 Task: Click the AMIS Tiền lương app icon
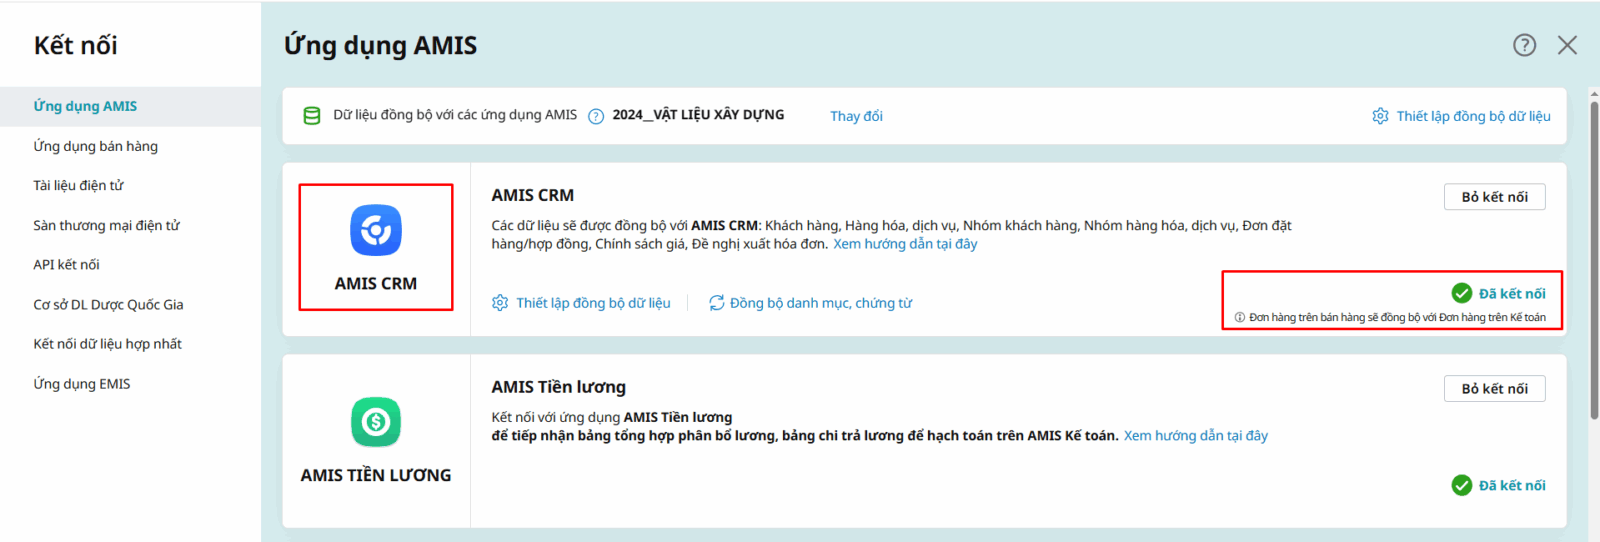(376, 422)
